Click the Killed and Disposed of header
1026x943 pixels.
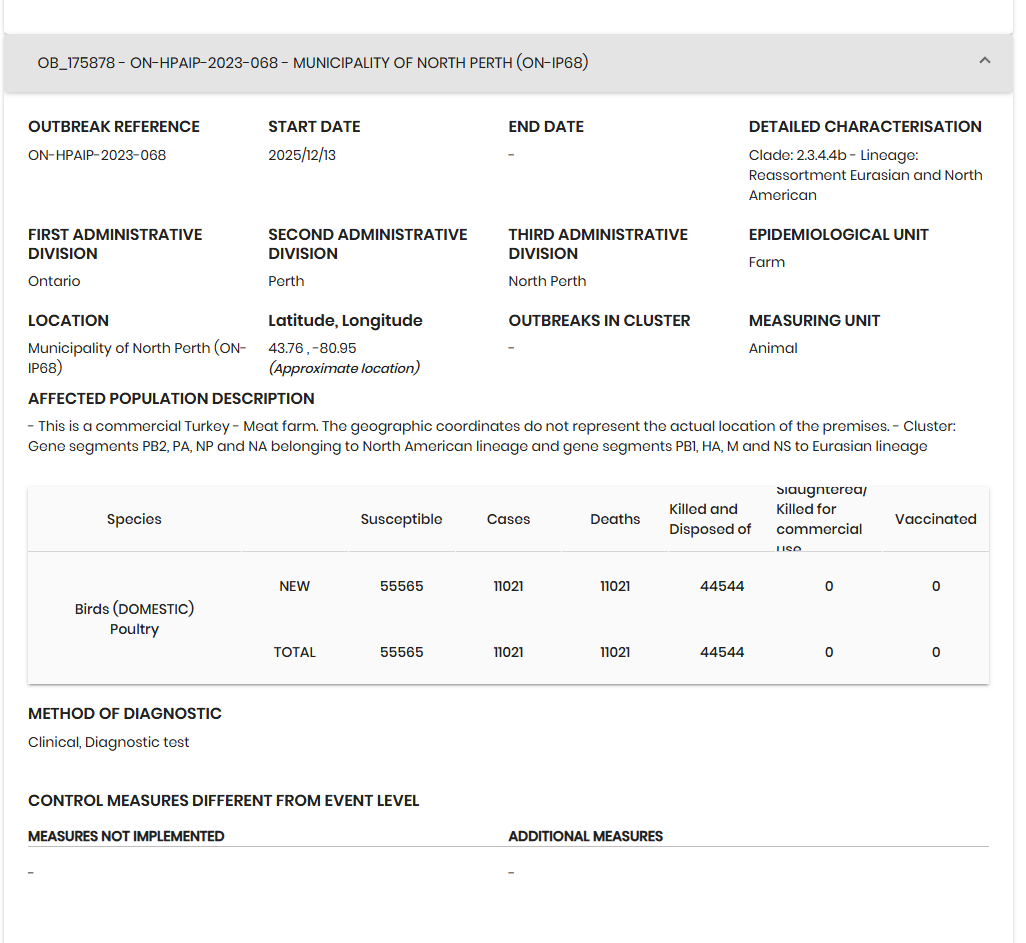[x=710, y=519]
